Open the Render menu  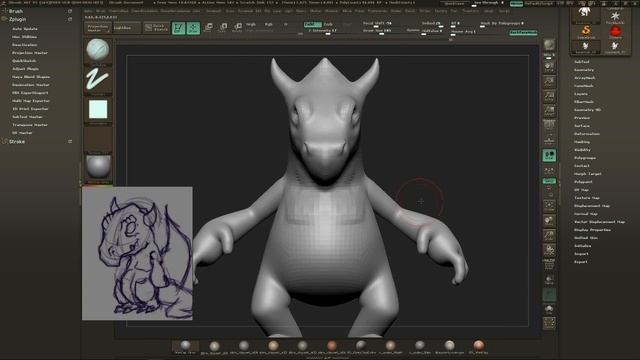(x=396, y=11)
